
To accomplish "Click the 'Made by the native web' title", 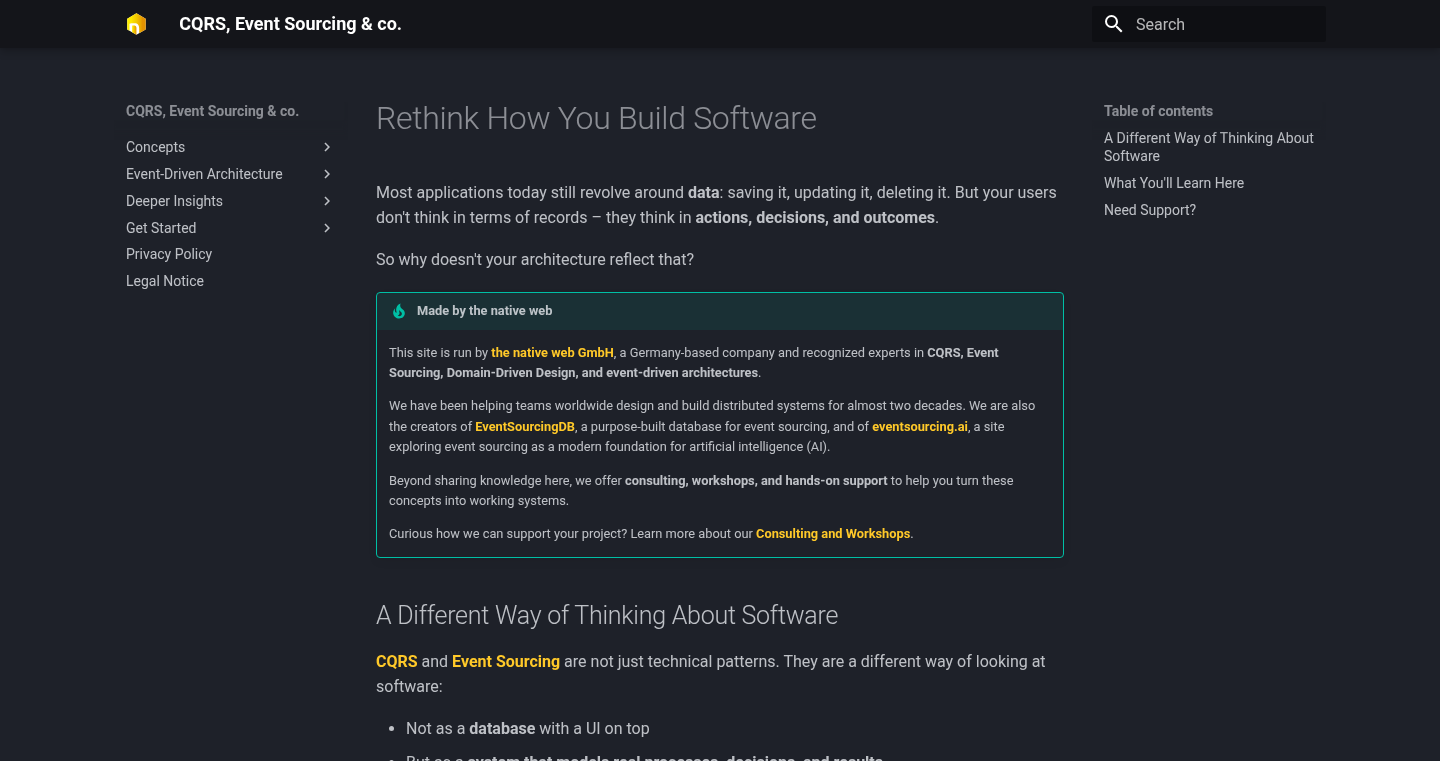I will pos(485,311).
